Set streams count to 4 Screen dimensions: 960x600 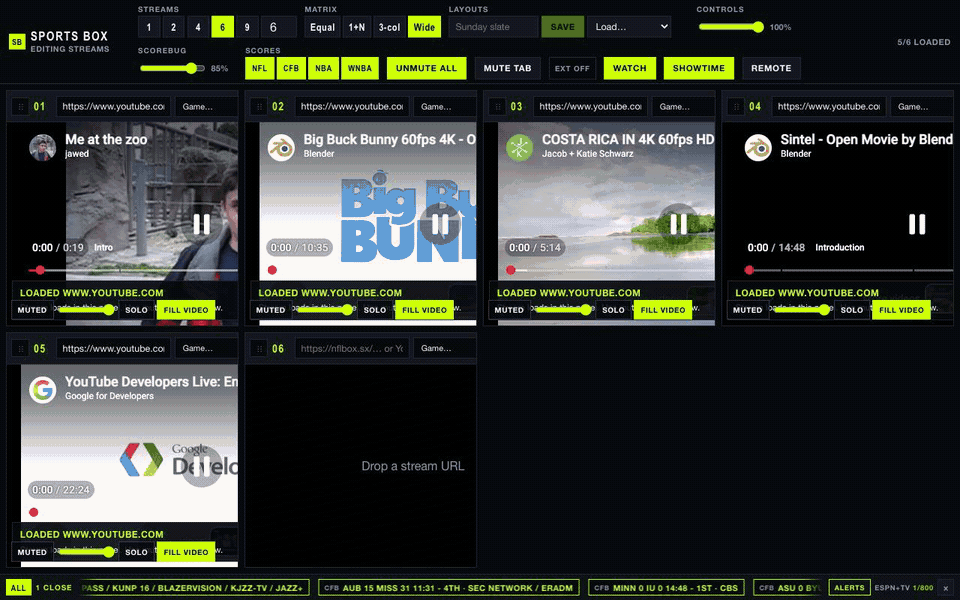click(x=198, y=27)
